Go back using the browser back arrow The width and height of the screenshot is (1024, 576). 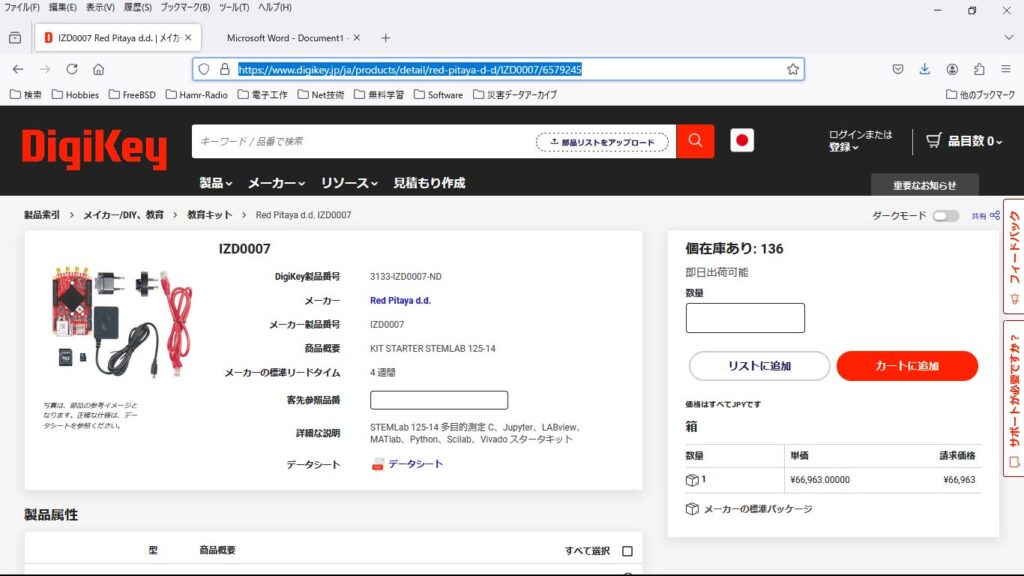(18, 69)
